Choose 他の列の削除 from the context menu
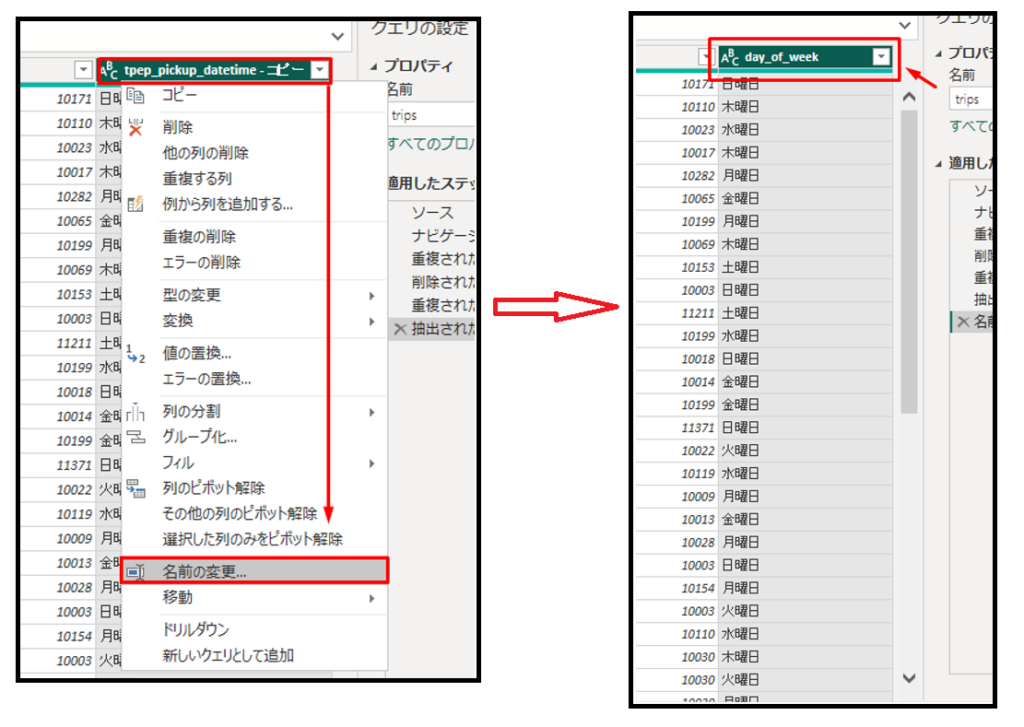1024x727 pixels. [206, 153]
